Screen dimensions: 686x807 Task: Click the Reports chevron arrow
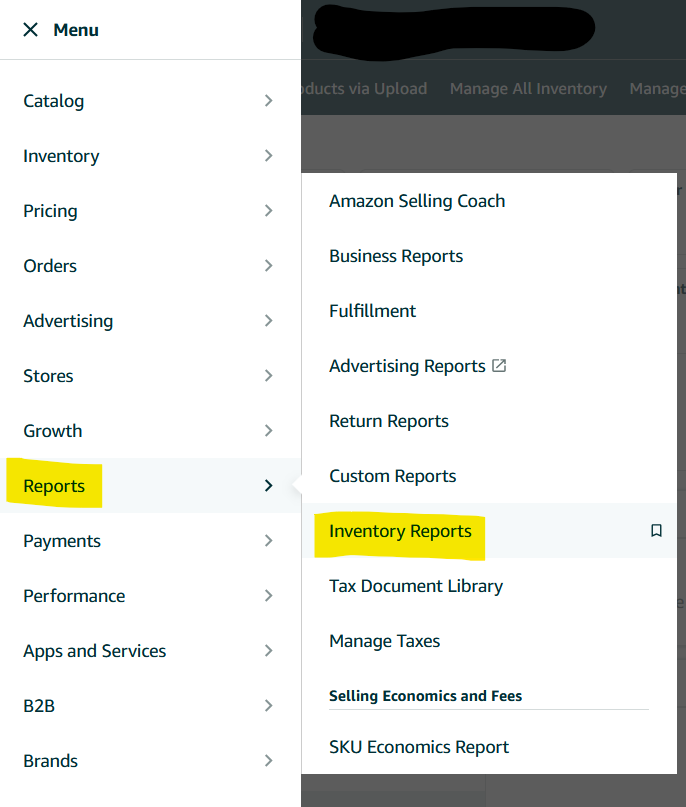point(268,486)
